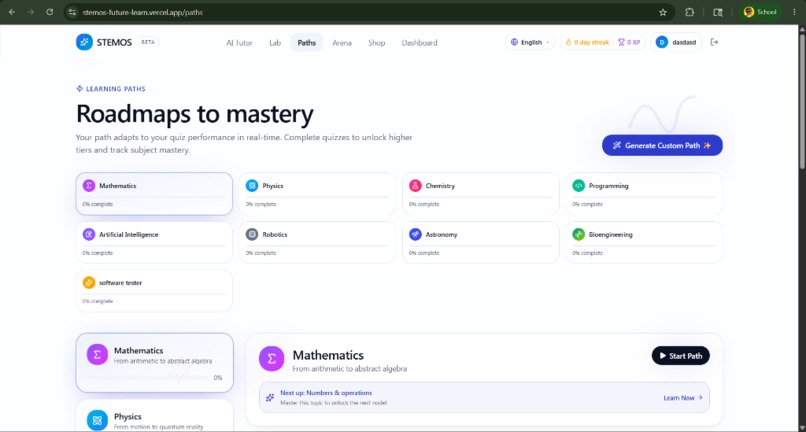Click the Robotics icon

click(x=252, y=235)
